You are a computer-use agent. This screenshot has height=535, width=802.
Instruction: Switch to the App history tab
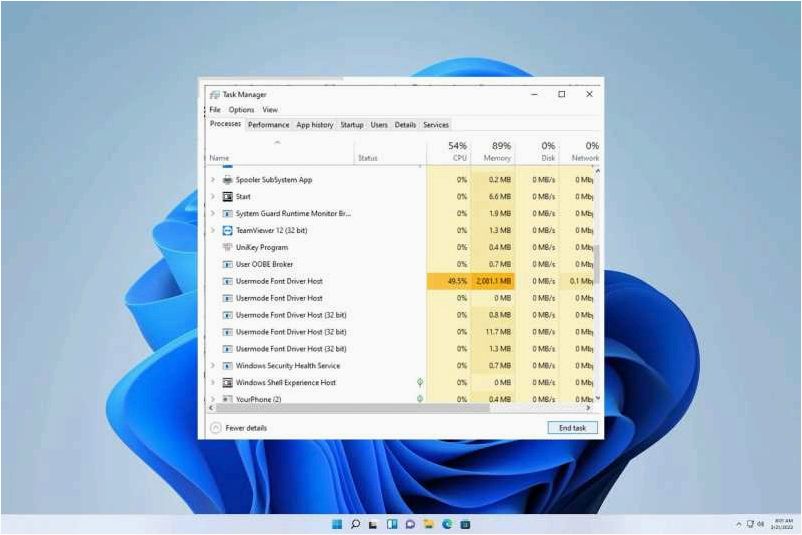[315, 125]
